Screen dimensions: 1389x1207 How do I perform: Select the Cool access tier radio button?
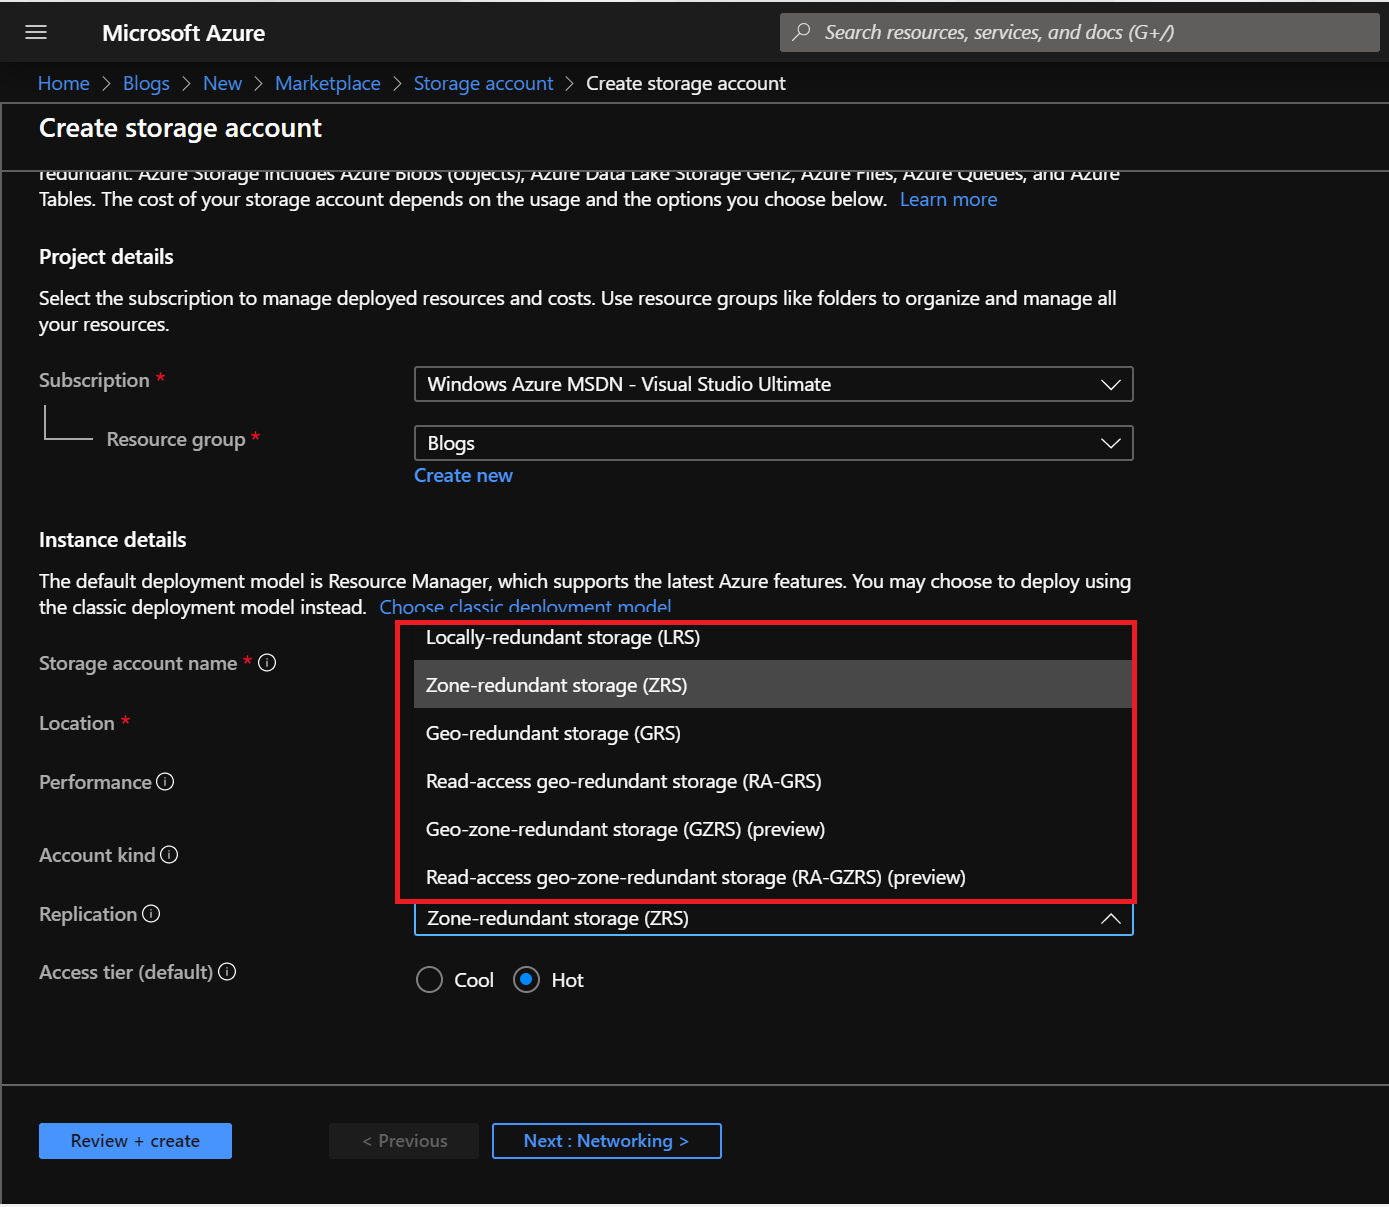(x=429, y=979)
